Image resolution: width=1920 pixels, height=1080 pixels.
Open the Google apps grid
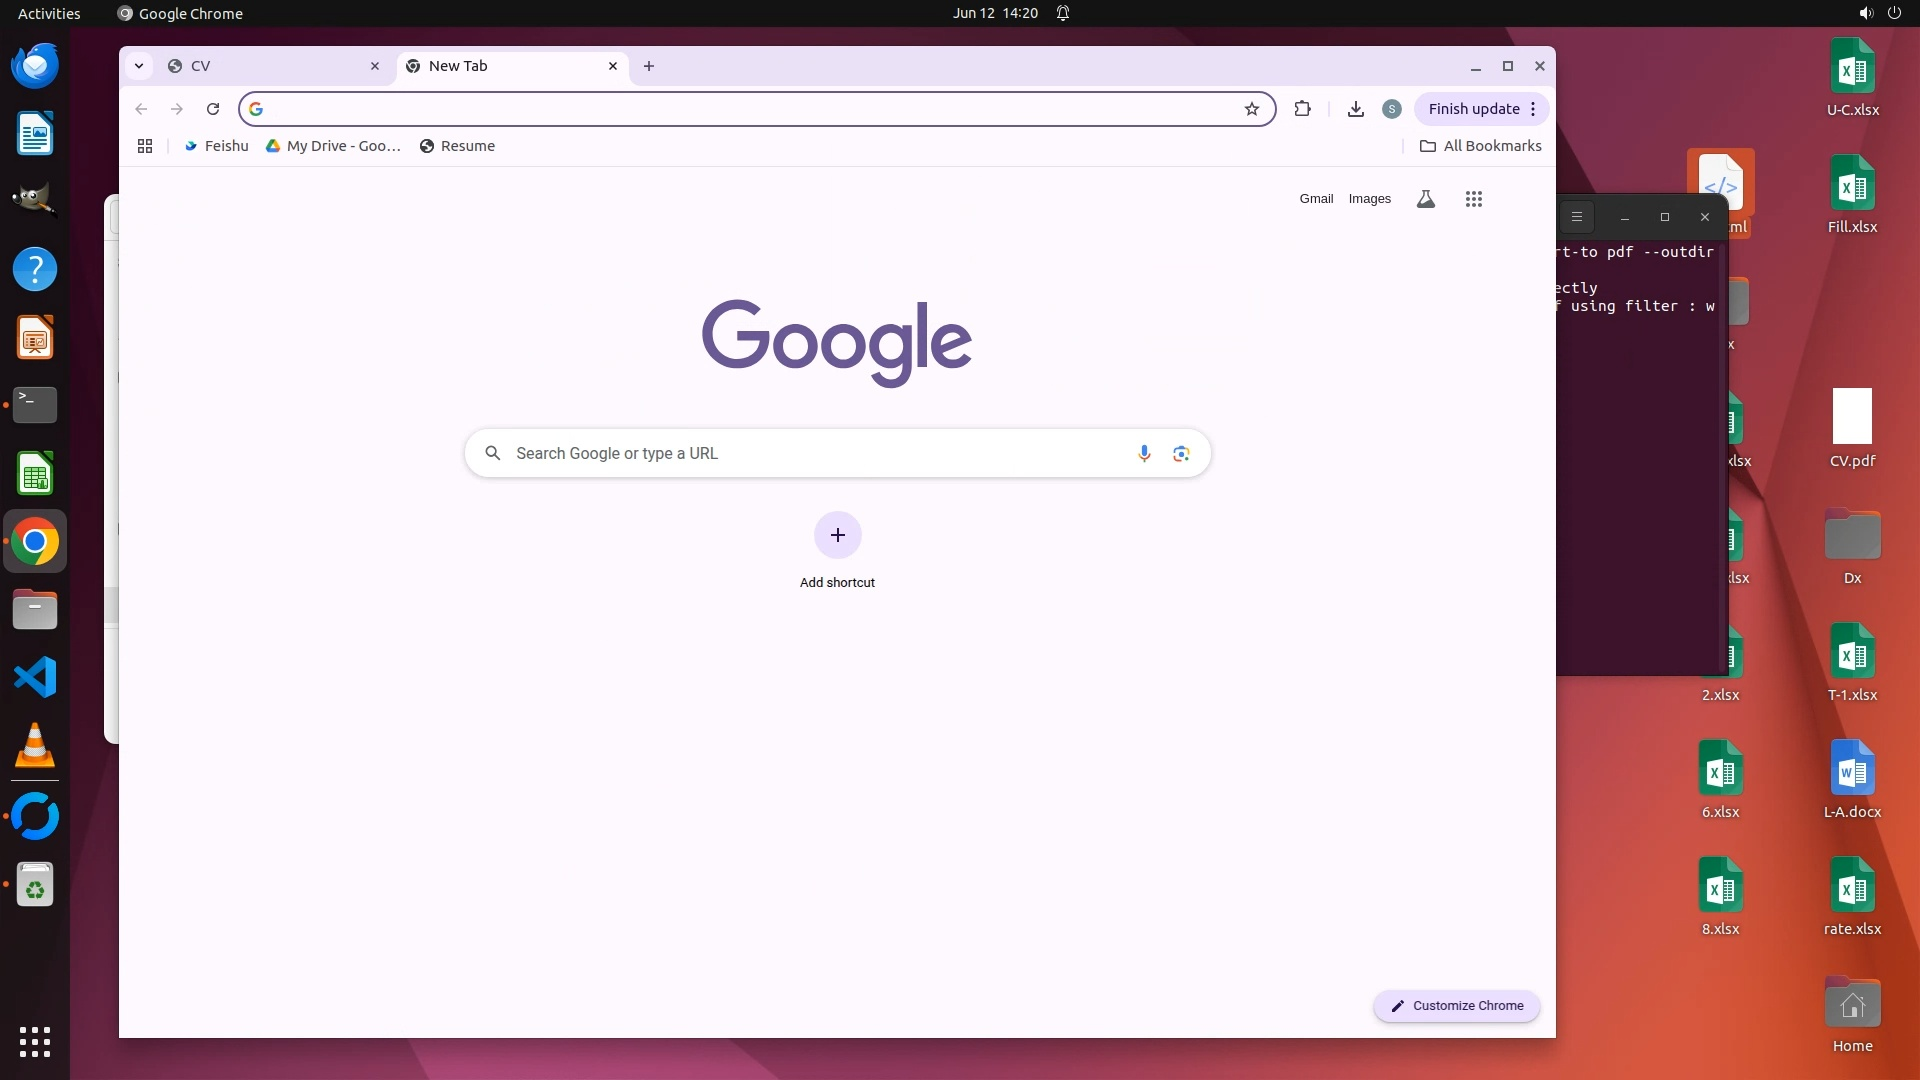click(x=1473, y=199)
